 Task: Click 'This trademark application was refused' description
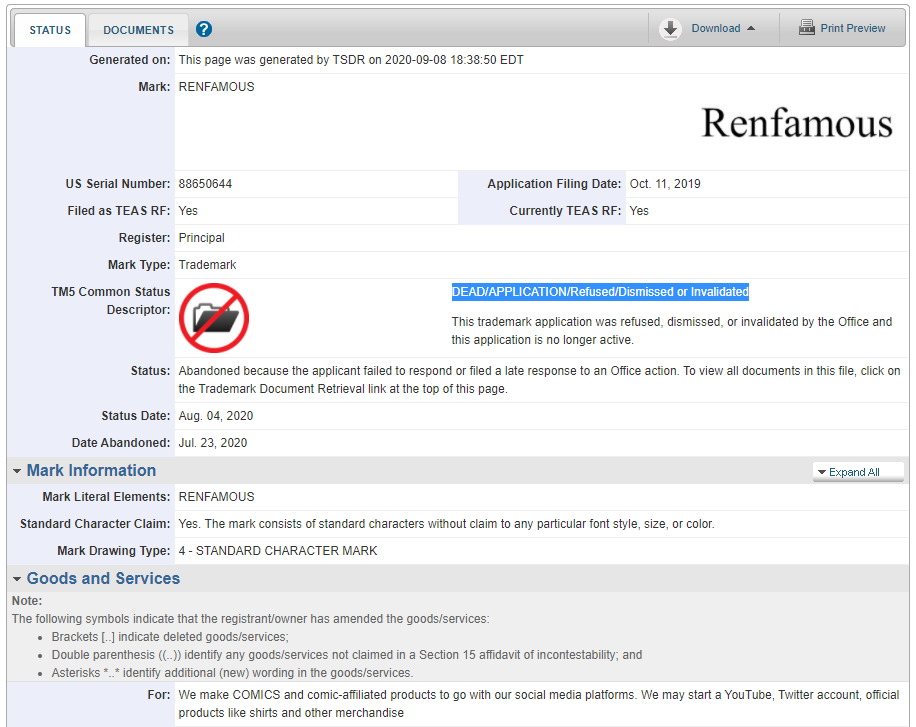(x=672, y=331)
